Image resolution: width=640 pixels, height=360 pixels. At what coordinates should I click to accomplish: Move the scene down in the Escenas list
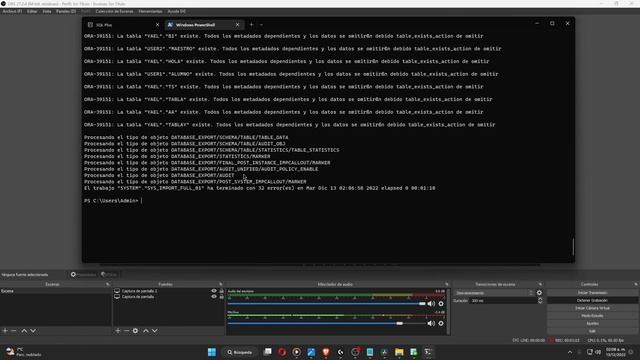33,331
